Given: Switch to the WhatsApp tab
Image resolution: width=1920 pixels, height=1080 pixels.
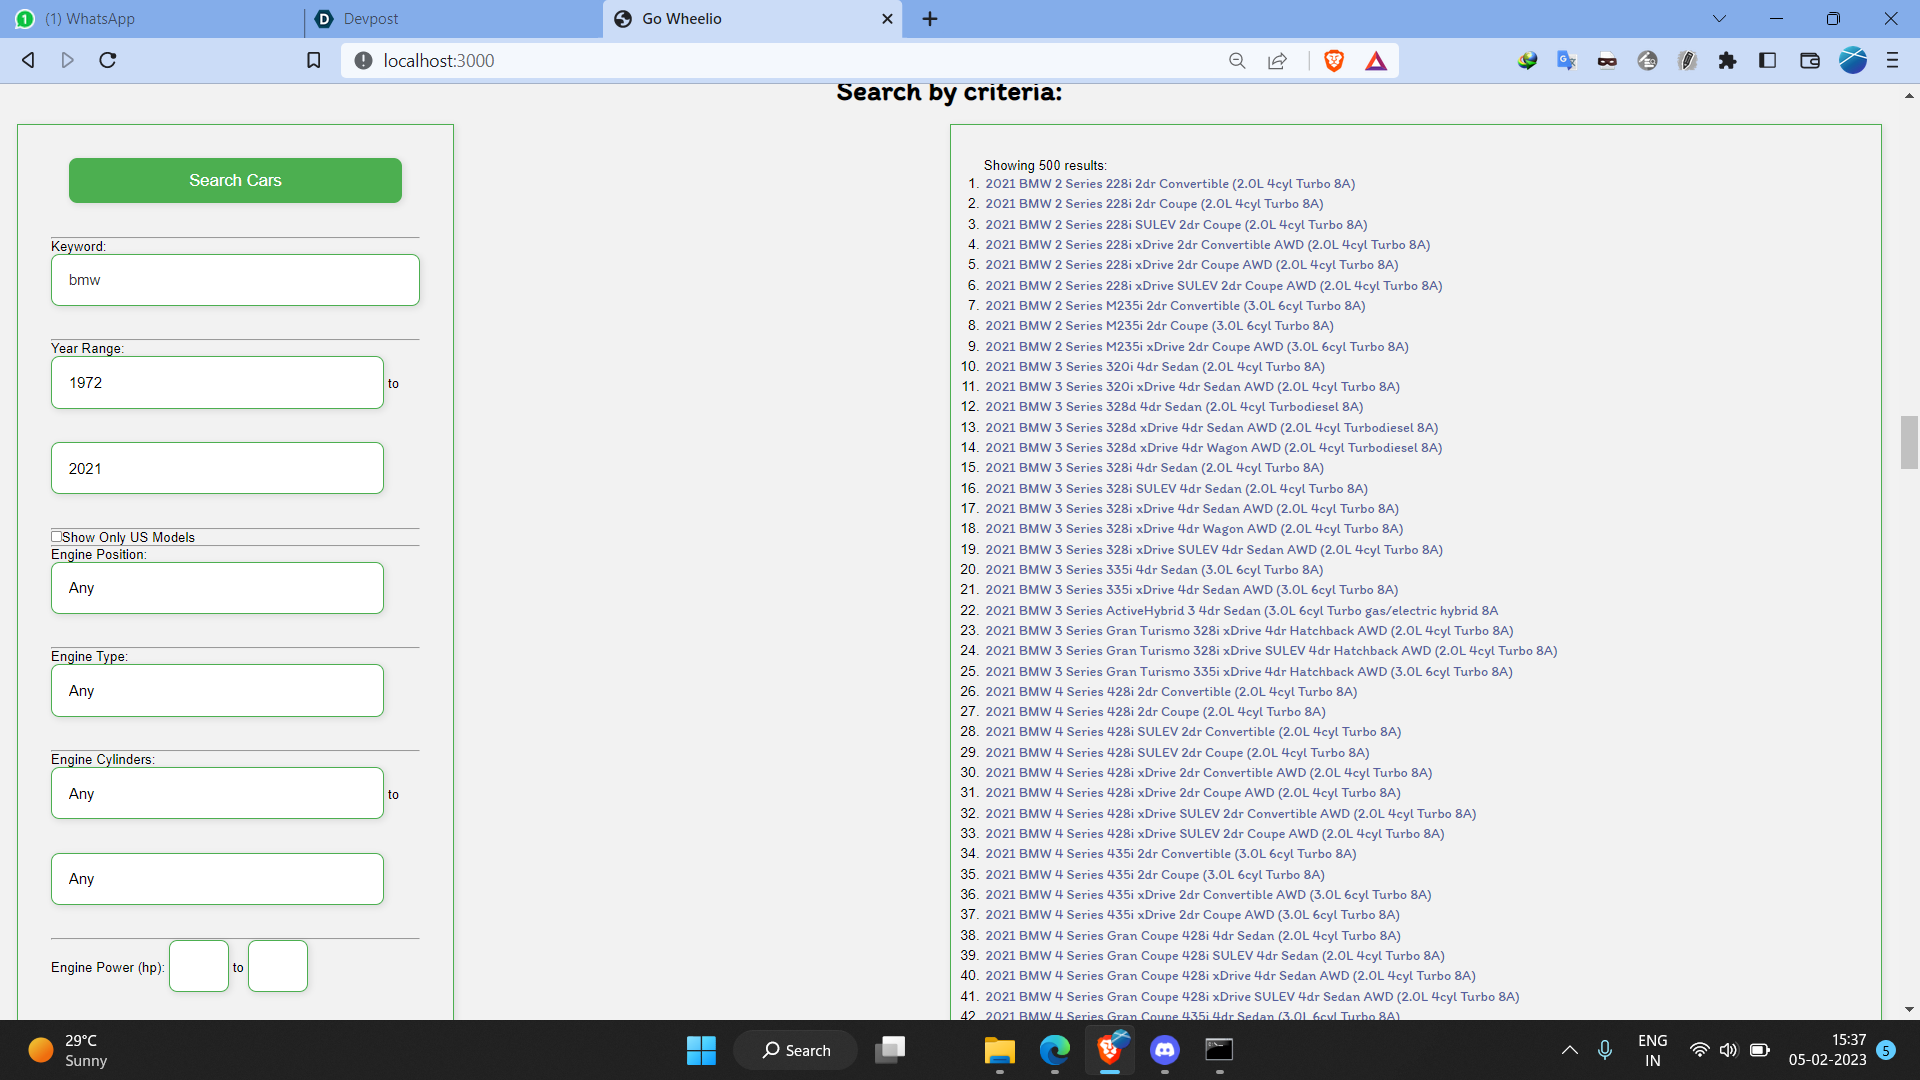Looking at the screenshot, I should click(x=150, y=19).
